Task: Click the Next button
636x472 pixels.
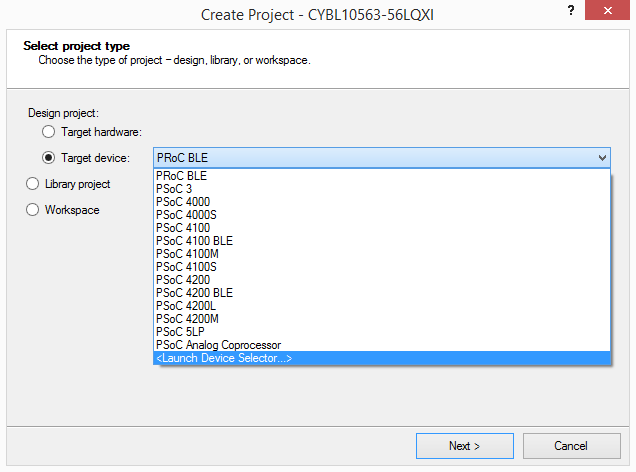Action: coord(465,446)
